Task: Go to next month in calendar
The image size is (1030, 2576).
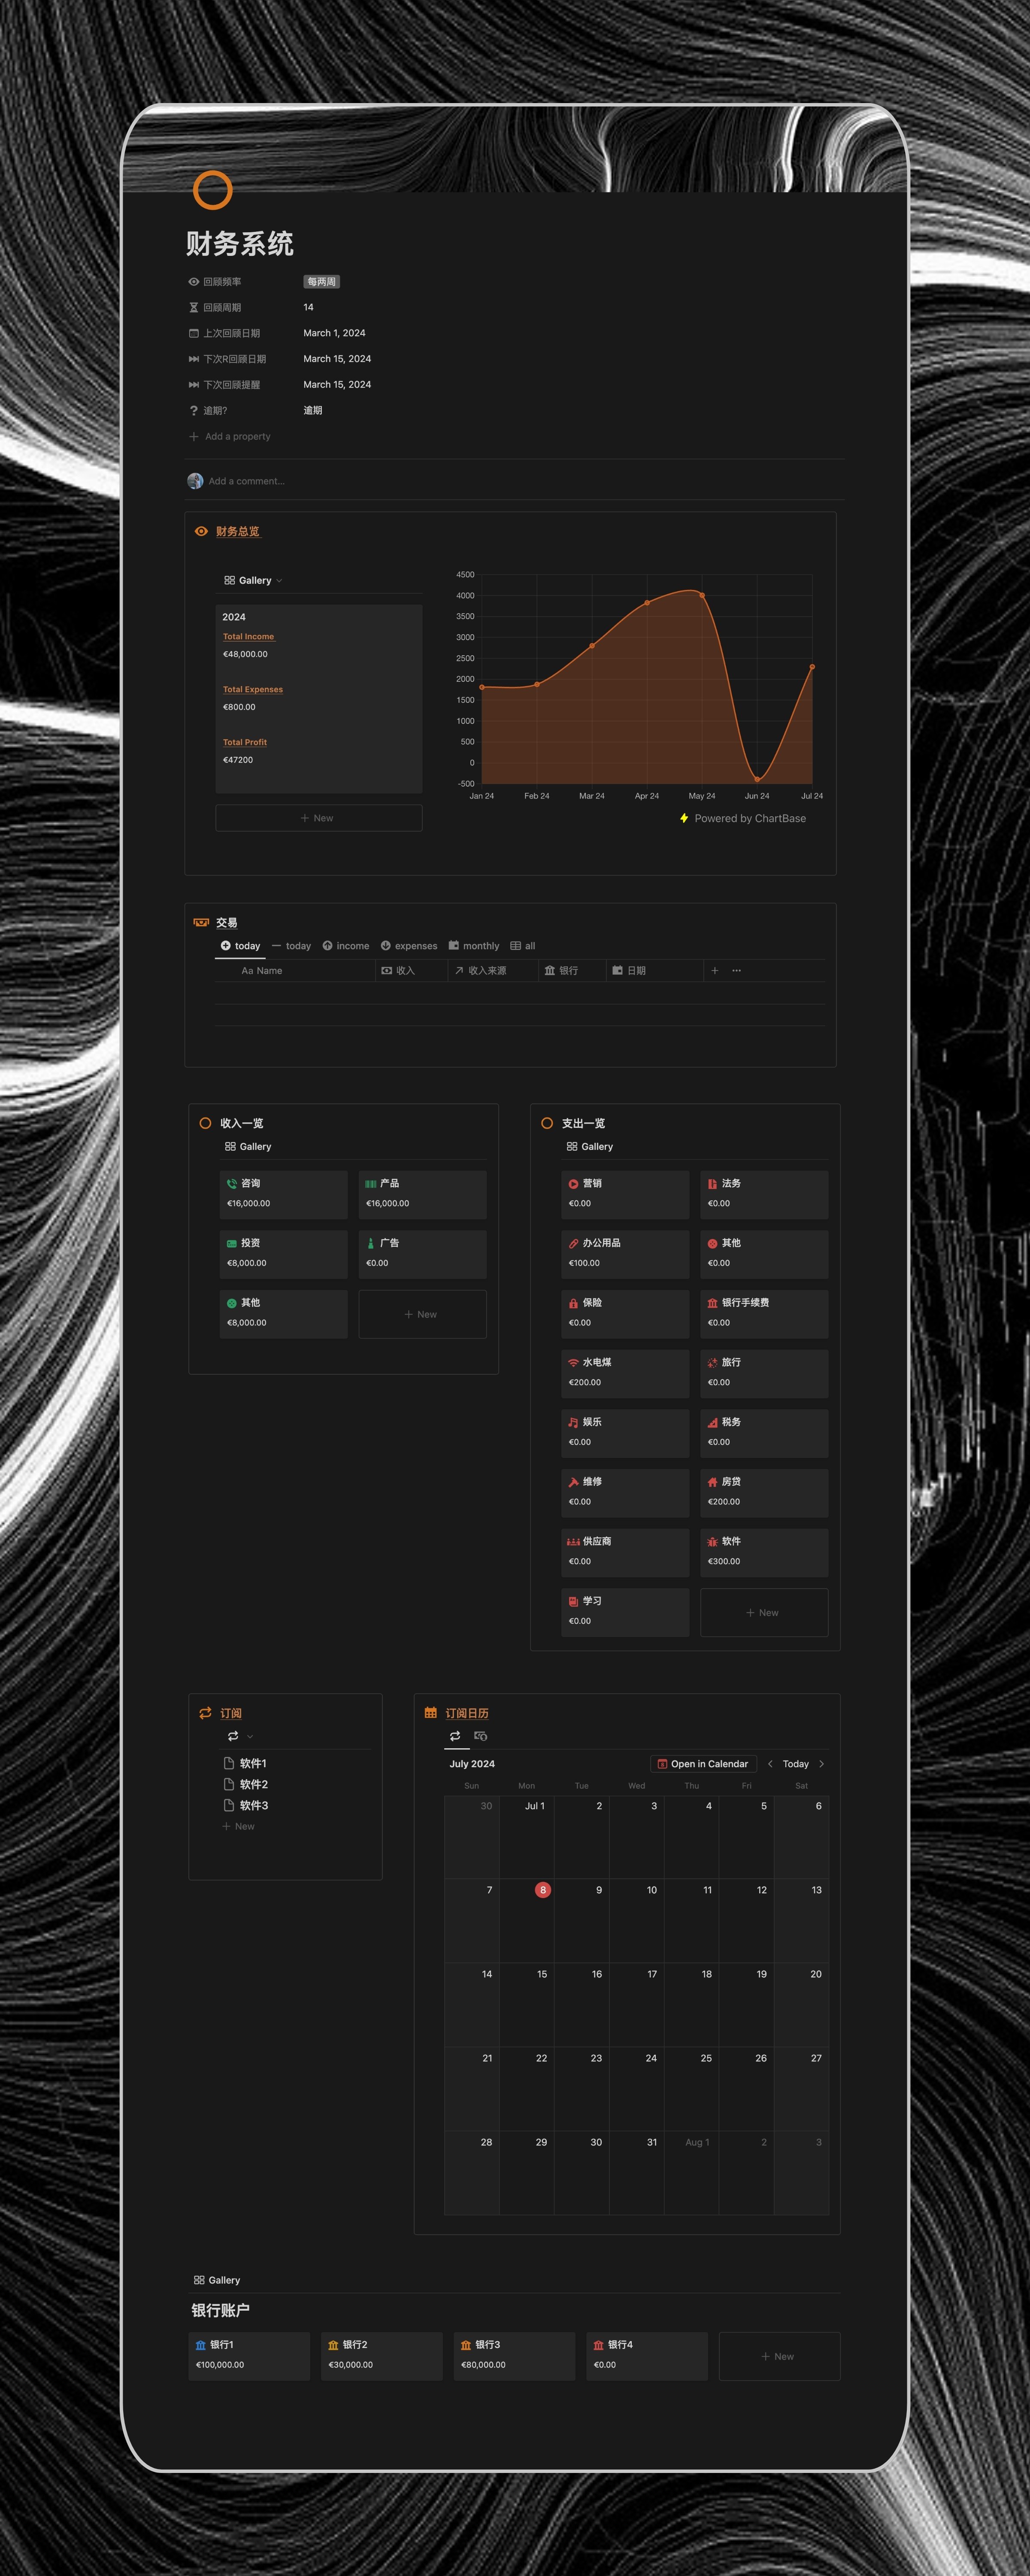Action: 822,1764
